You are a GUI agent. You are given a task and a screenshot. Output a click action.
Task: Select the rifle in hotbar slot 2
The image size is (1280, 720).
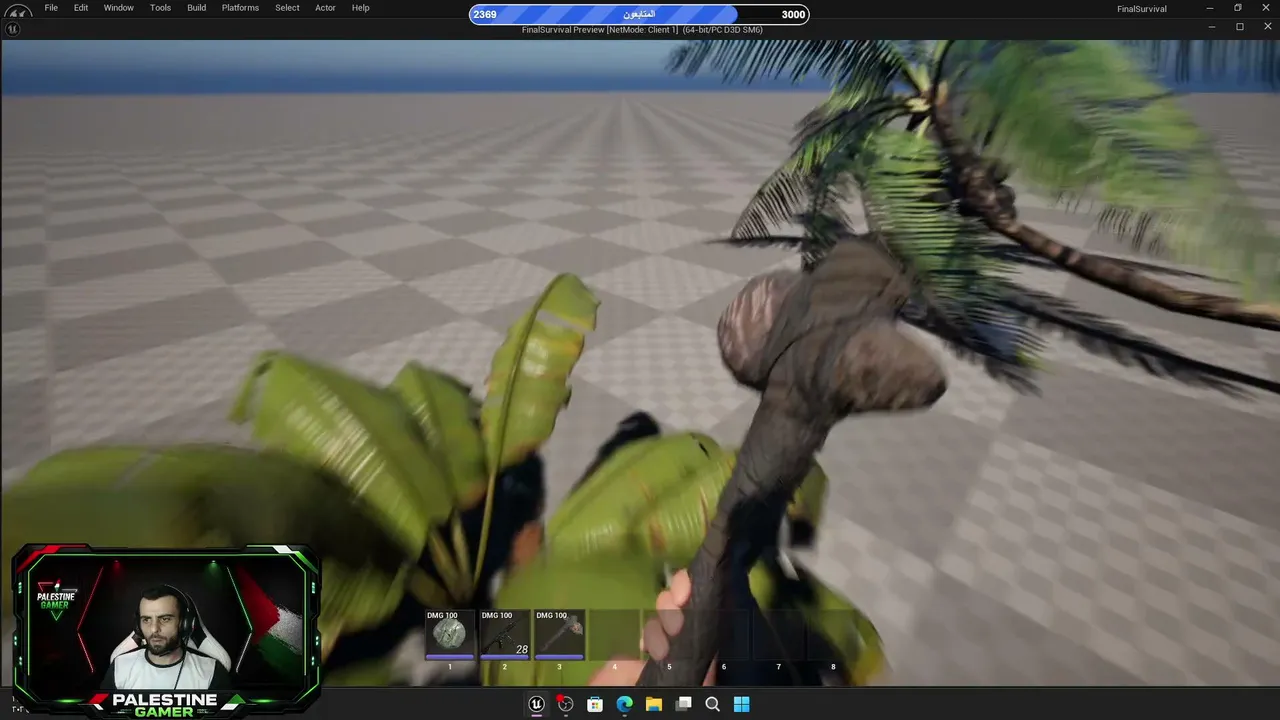point(504,634)
